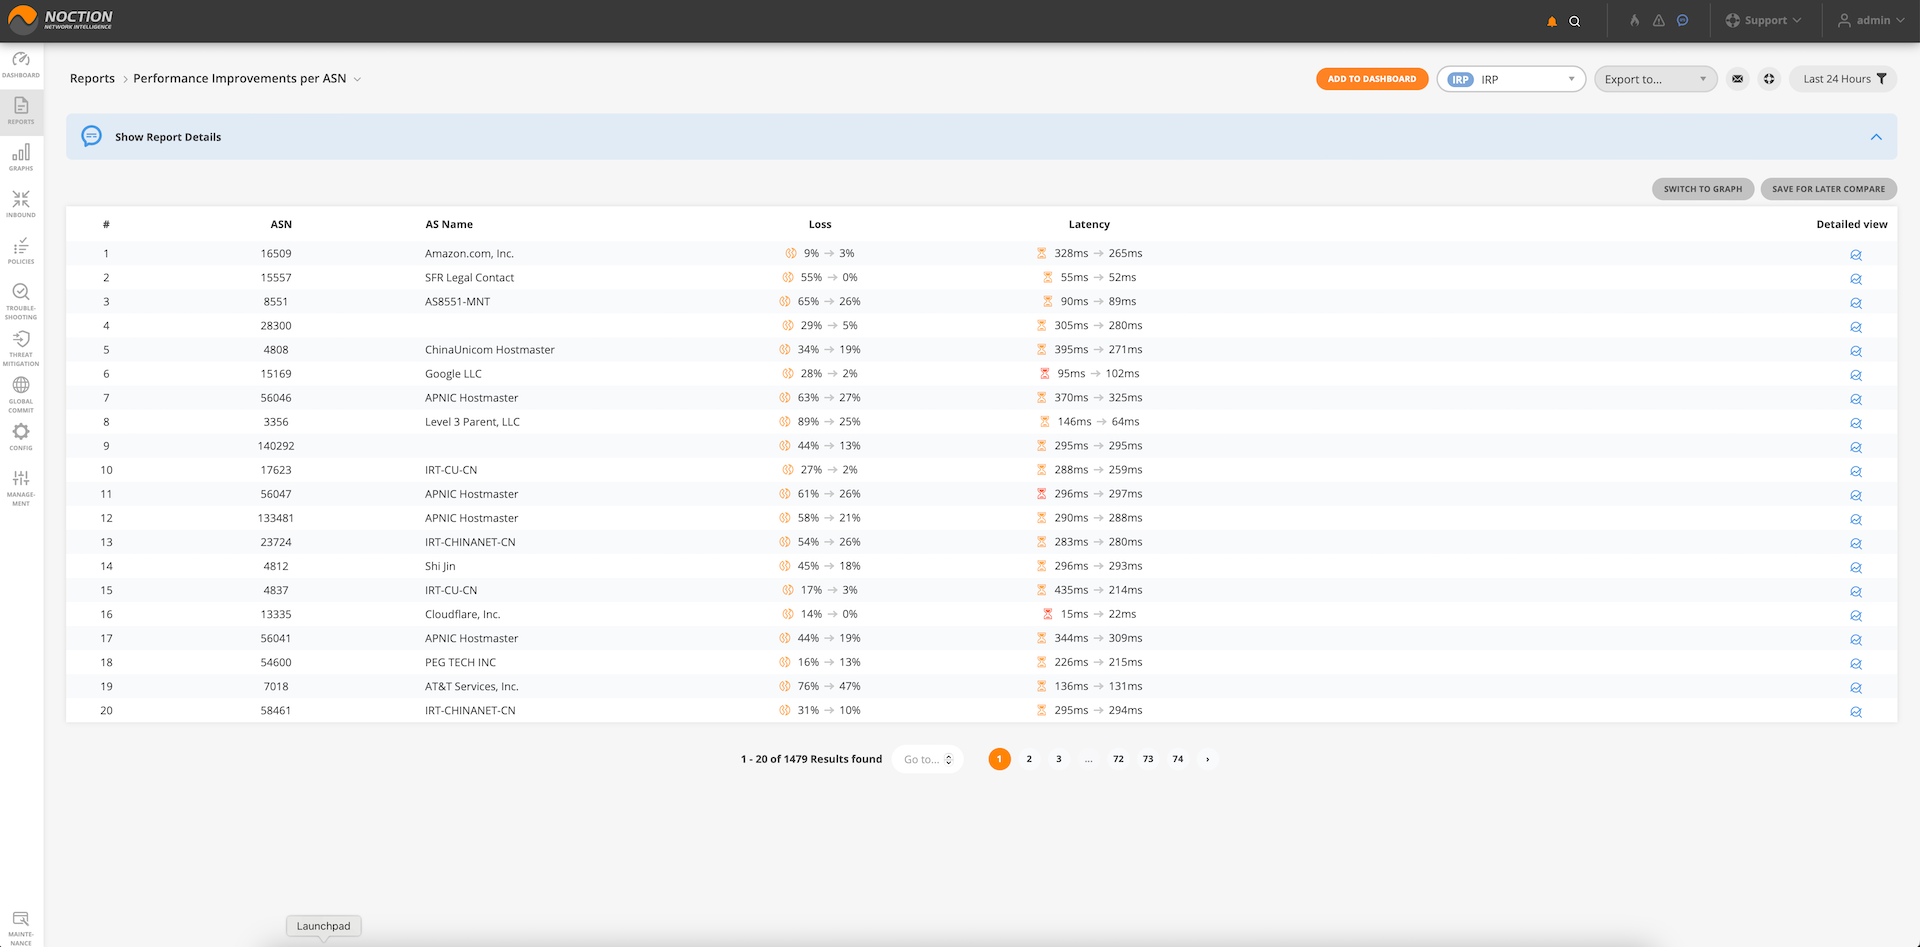Open the Last 24 Hours time filter
Image resolution: width=1920 pixels, height=947 pixels.
click(x=1844, y=79)
